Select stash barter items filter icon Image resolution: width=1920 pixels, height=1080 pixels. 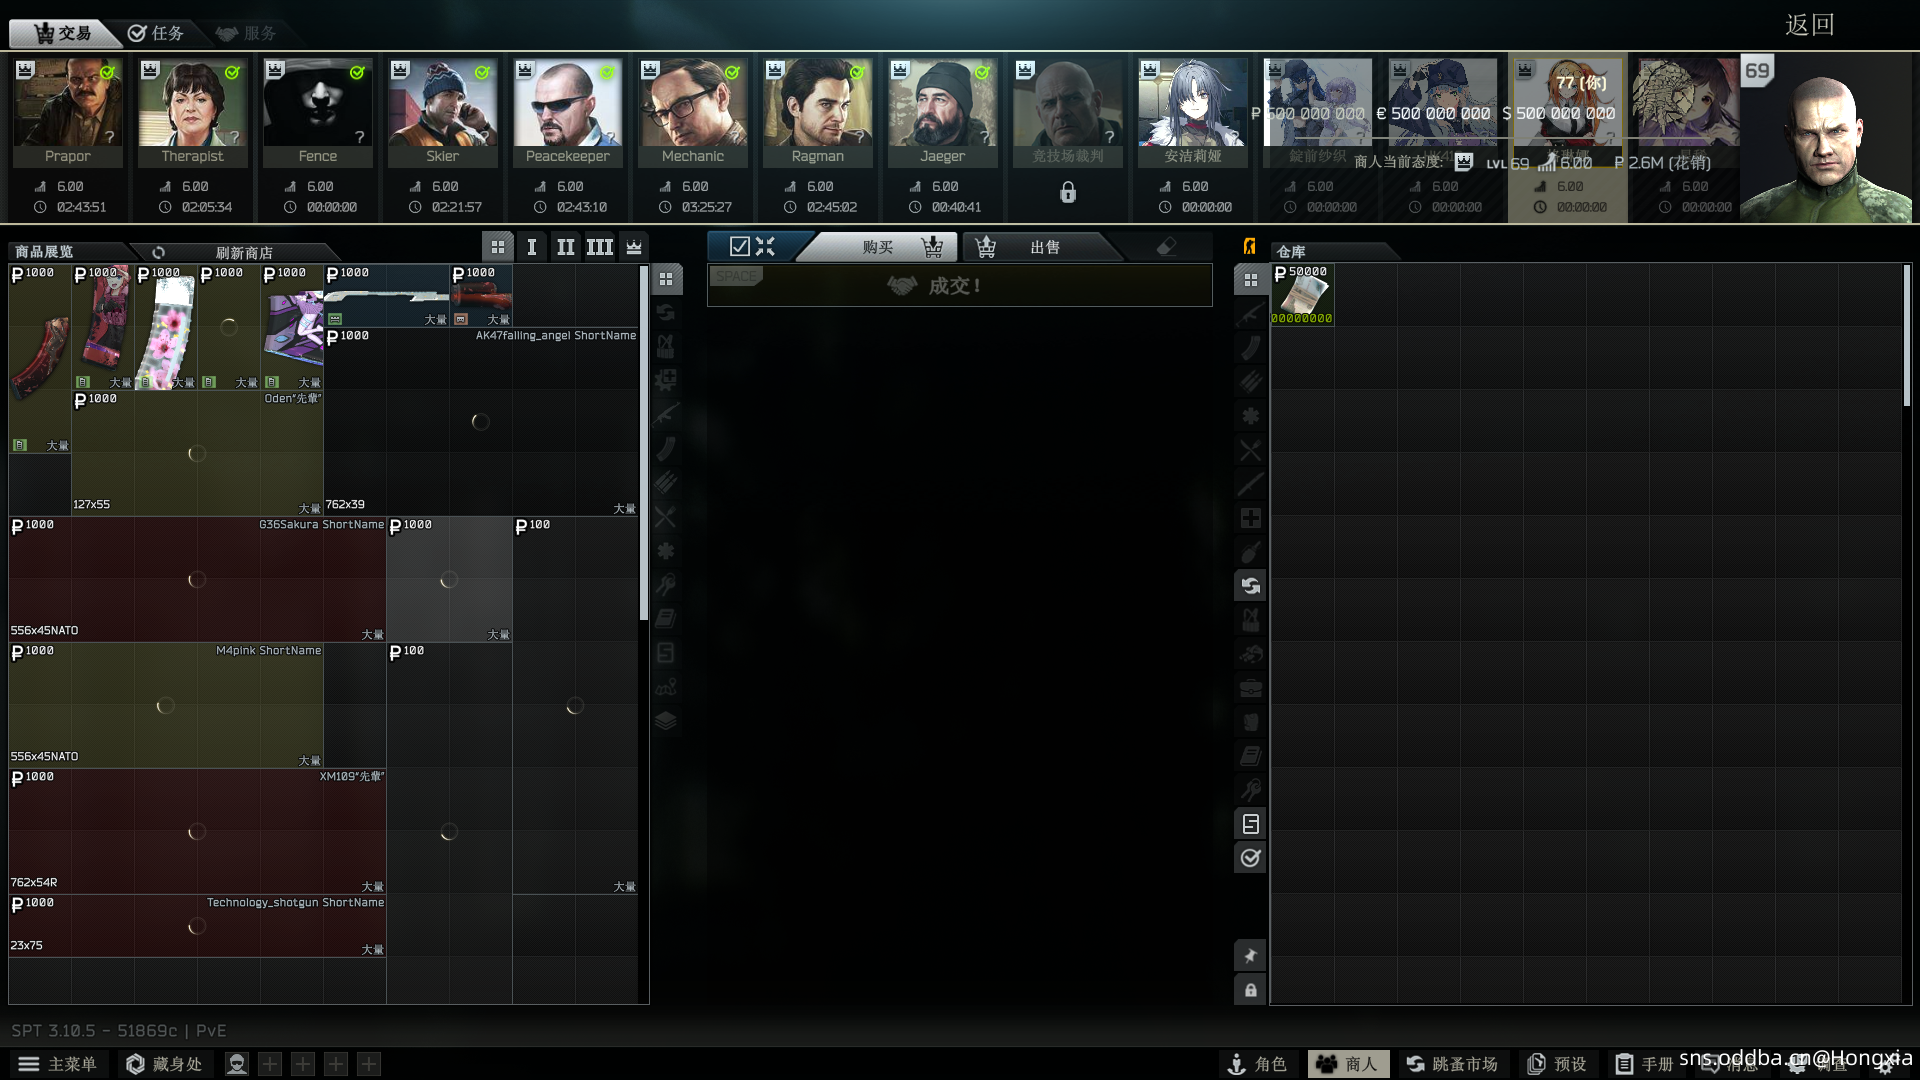(1250, 586)
